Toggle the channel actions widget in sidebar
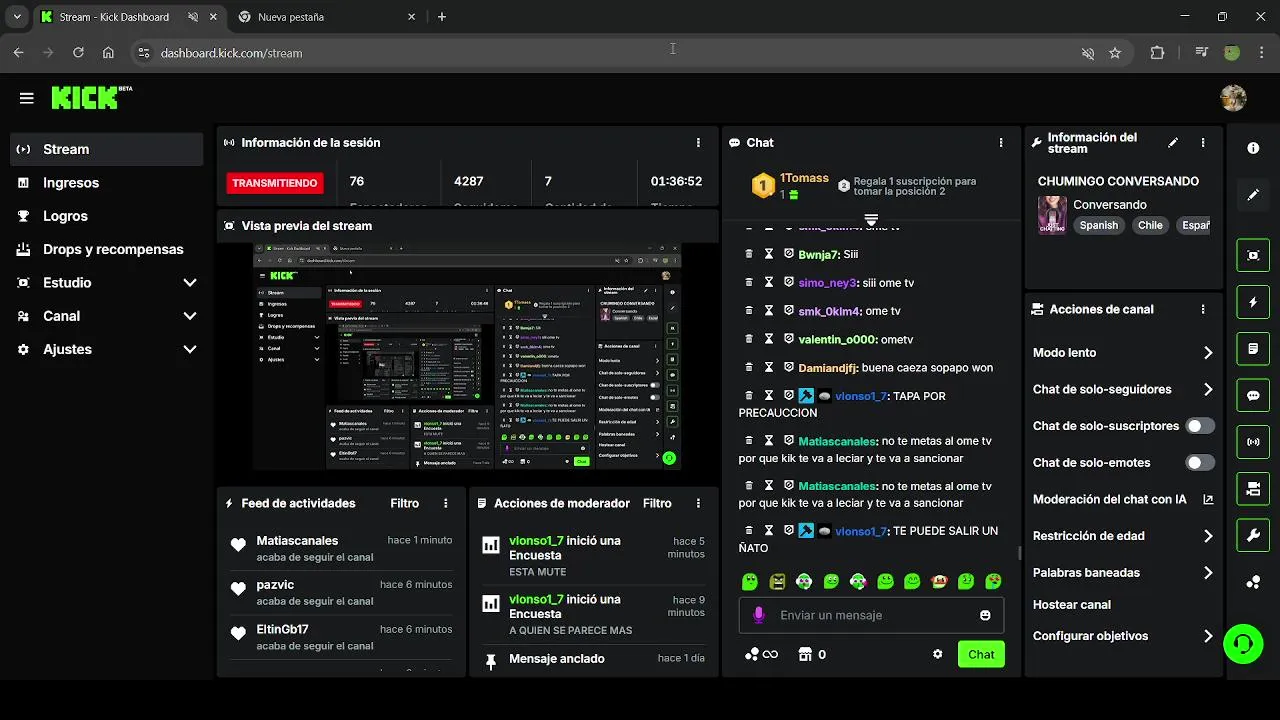The height and width of the screenshot is (720, 1280). pyautogui.click(x=1253, y=488)
